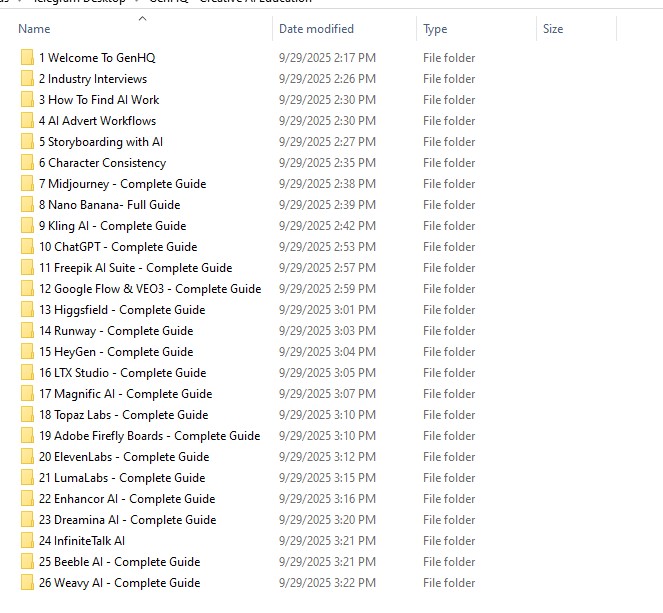Select the folder icon of 3 How To Find AI Work

coord(27,100)
